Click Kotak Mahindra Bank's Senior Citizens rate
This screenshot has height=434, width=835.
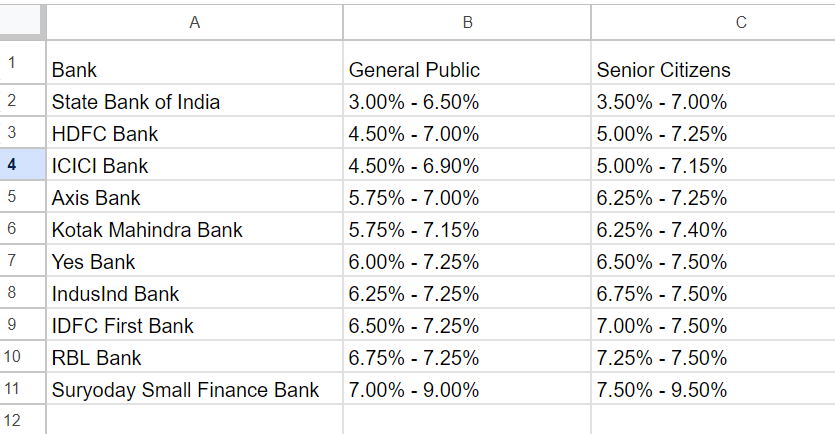point(712,230)
